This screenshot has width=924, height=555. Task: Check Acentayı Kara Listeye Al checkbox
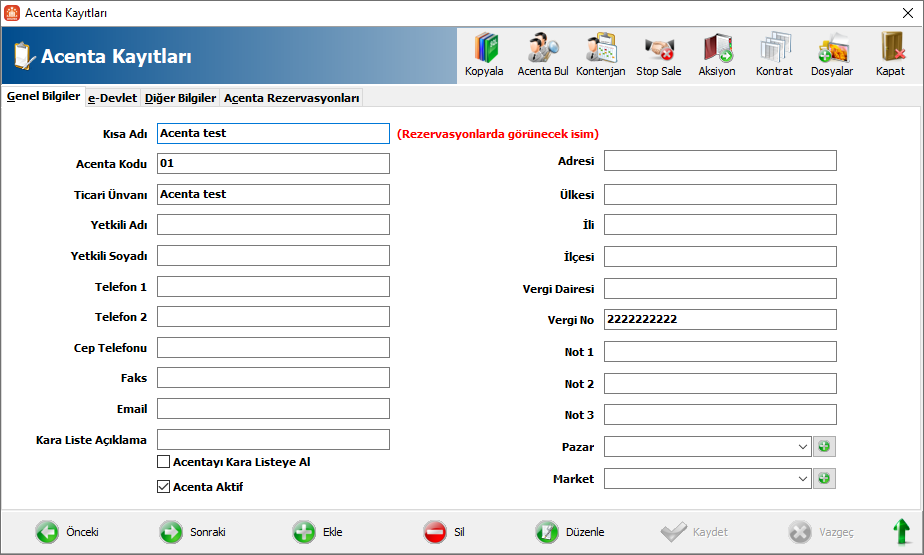click(163, 462)
